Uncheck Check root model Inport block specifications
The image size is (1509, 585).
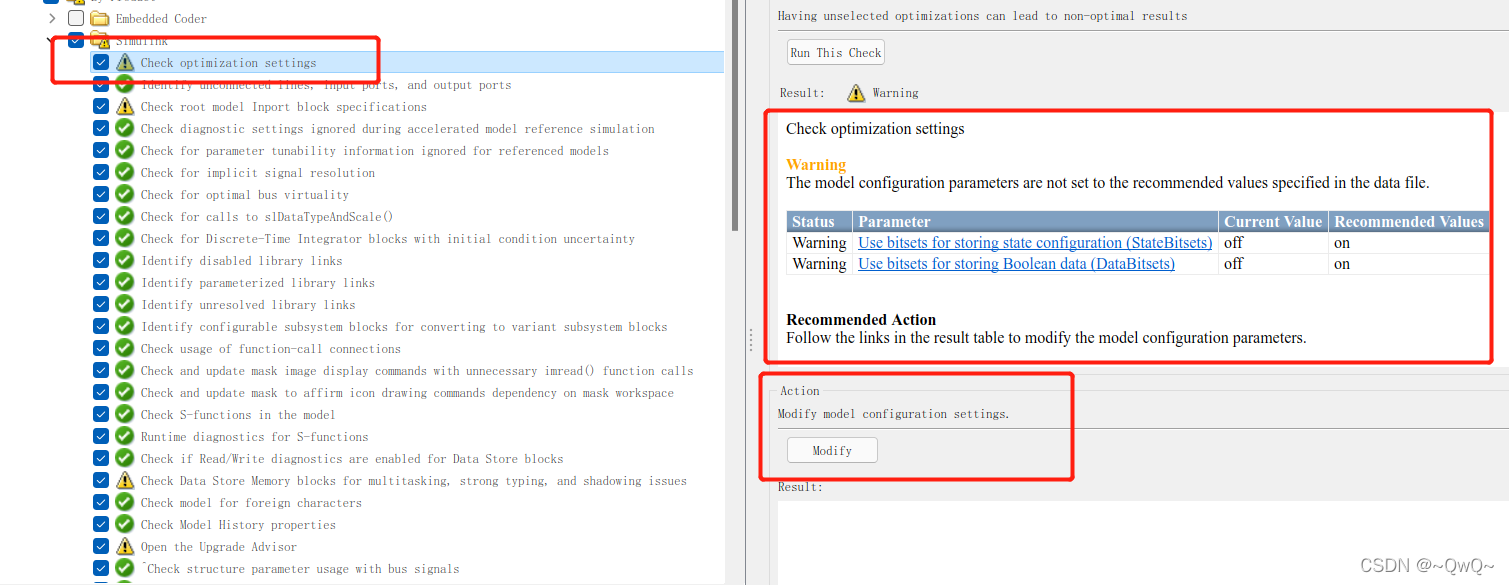(x=101, y=106)
